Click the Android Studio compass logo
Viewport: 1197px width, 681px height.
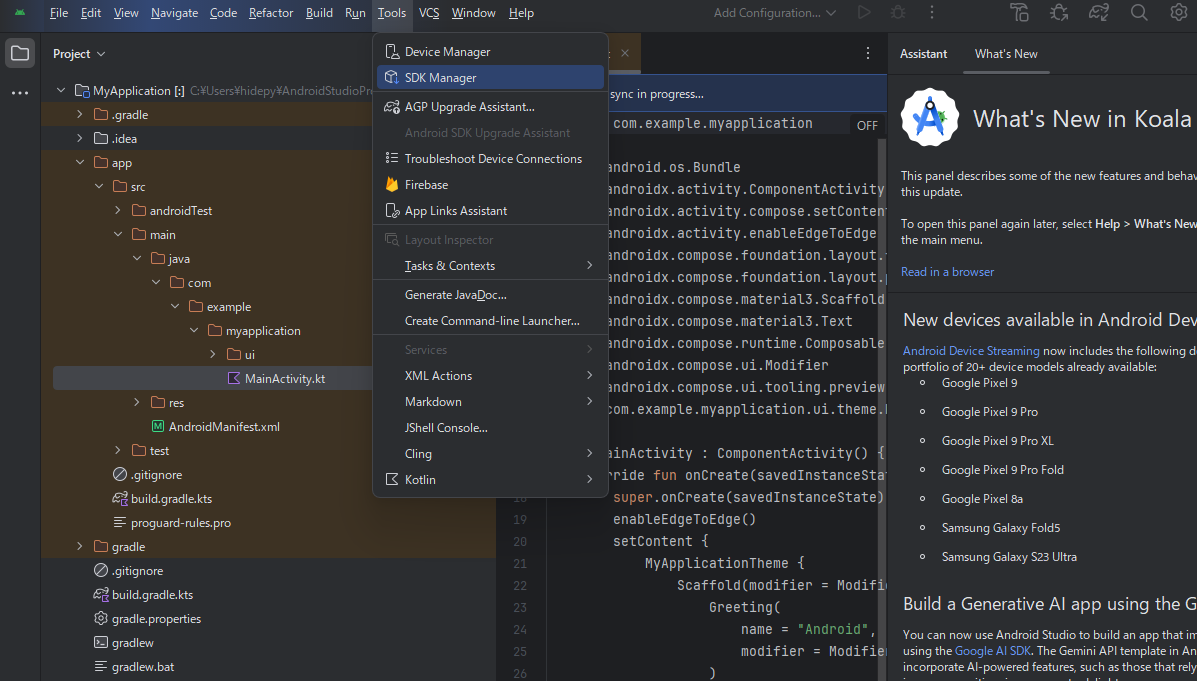click(x=930, y=118)
